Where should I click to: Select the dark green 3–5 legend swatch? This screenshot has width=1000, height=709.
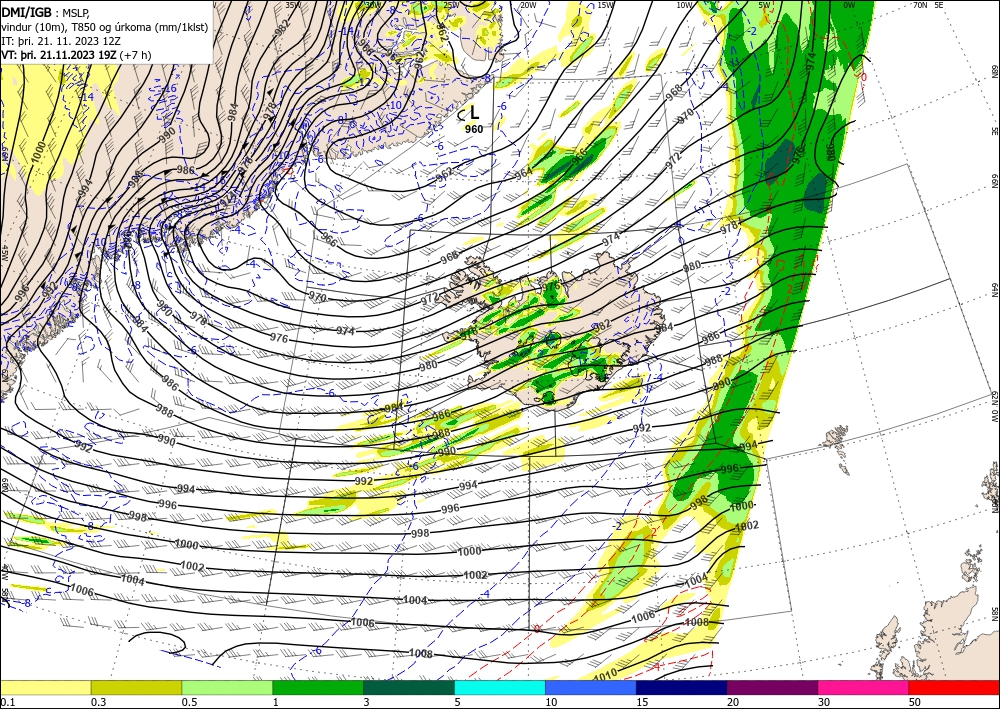(x=409, y=687)
